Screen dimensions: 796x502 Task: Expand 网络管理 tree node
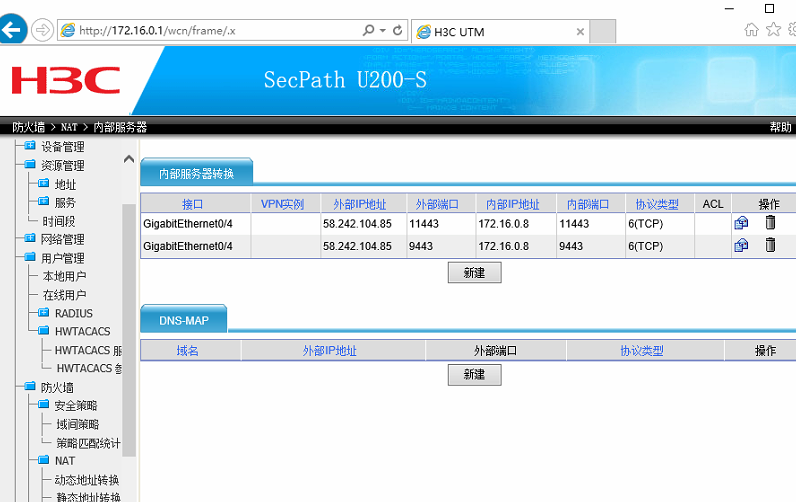click(30, 238)
